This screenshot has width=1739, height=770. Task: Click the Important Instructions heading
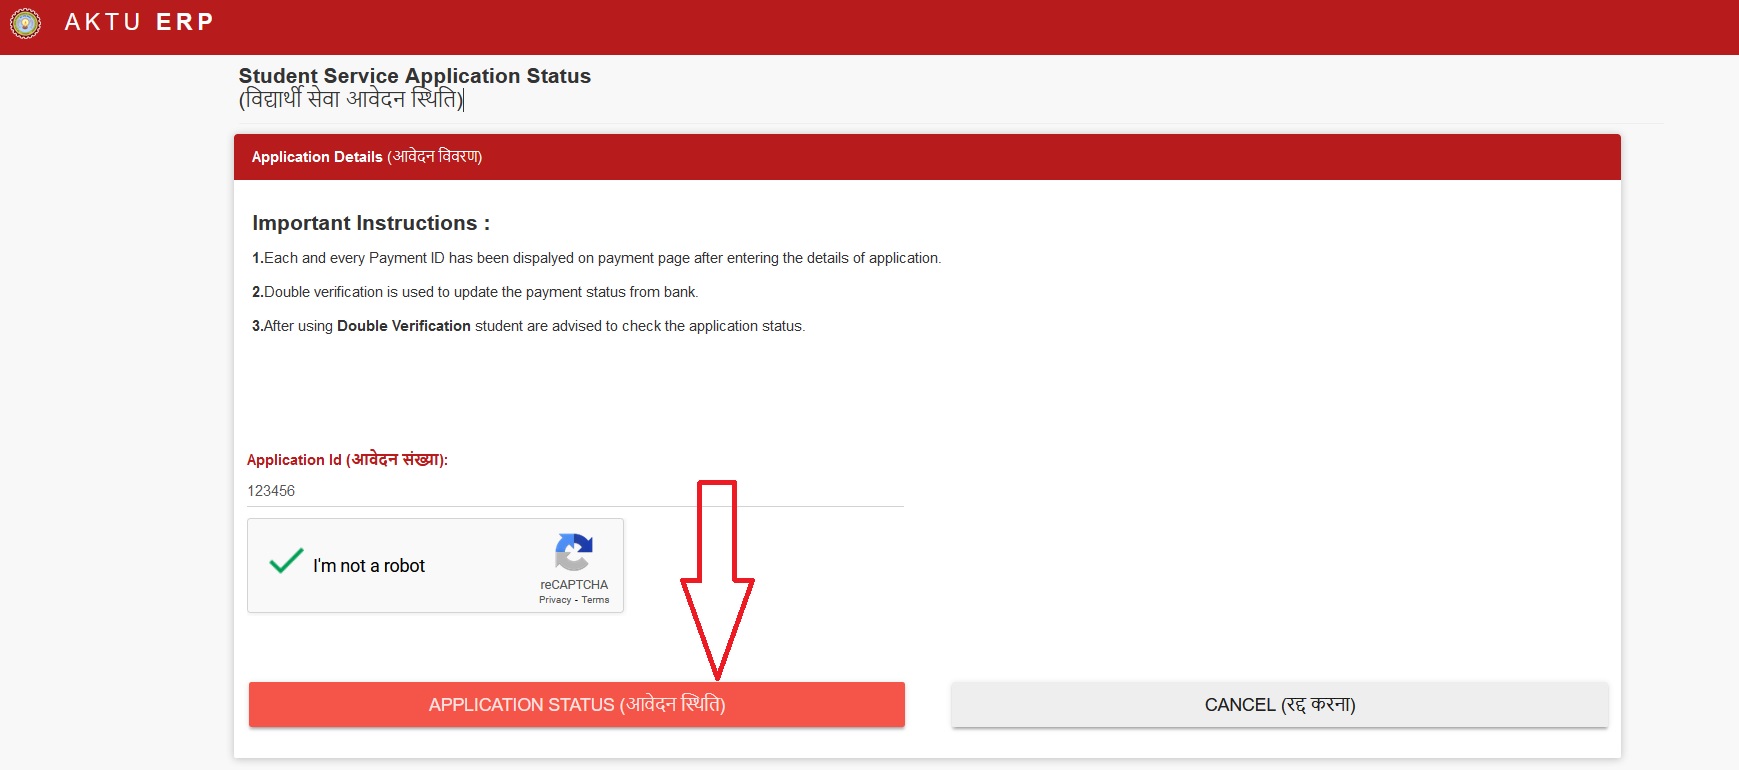click(371, 223)
